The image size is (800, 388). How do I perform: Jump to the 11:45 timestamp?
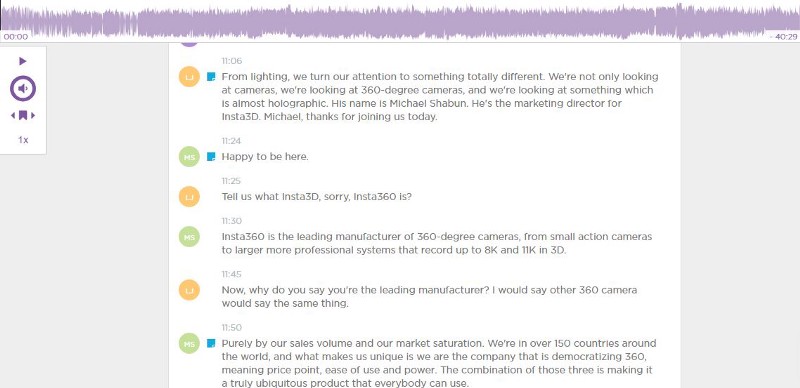(232, 274)
